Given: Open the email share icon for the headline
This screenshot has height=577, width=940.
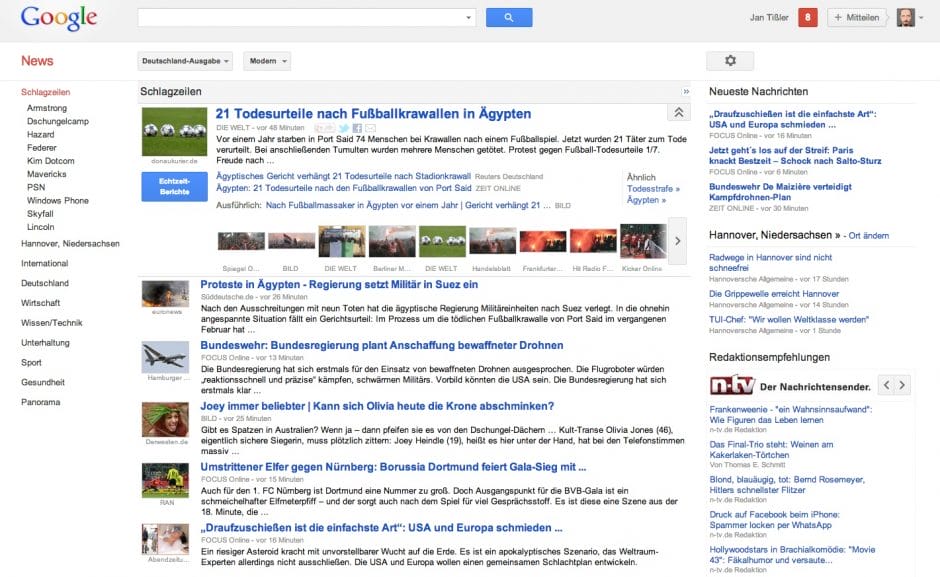Looking at the screenshot, I should click(371, 128).
